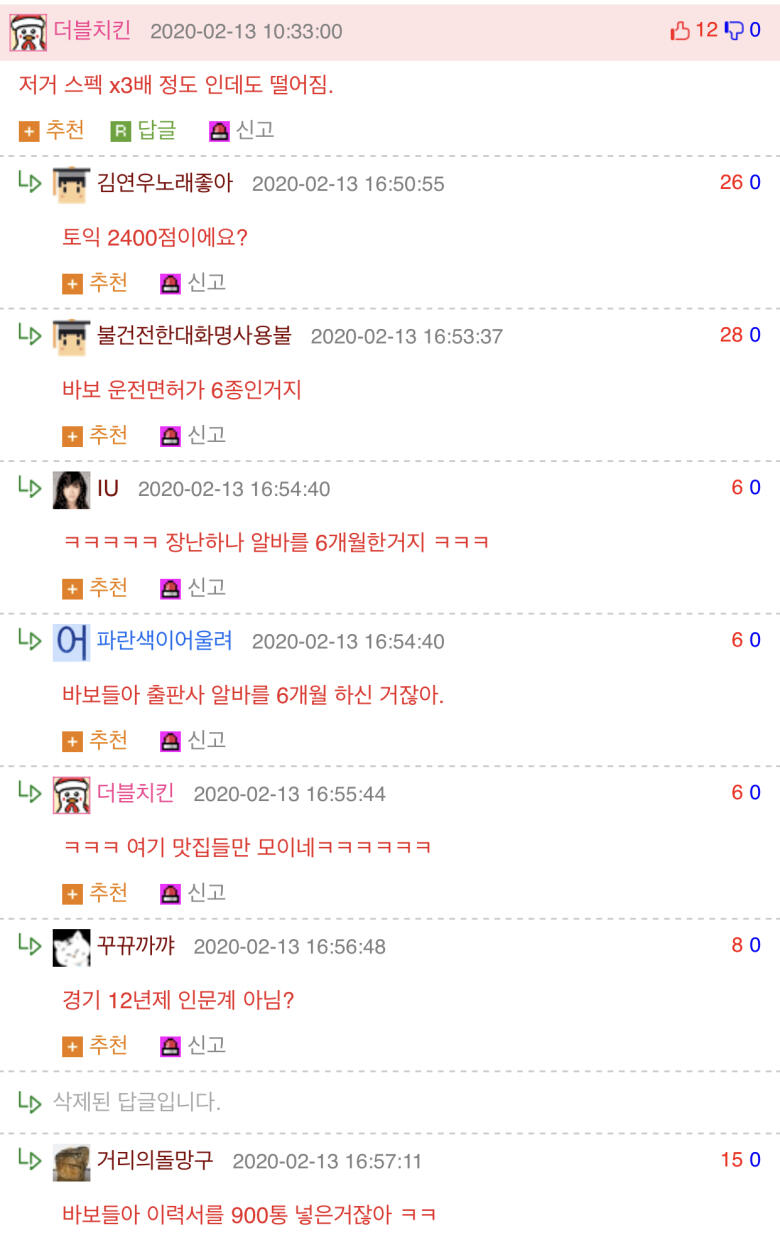Image resolution: width=780 pixels, height=1238 pixels.
Task: Click 신고 siren icon under 김연우노래좋아's reply
Action: pos(171,284)
